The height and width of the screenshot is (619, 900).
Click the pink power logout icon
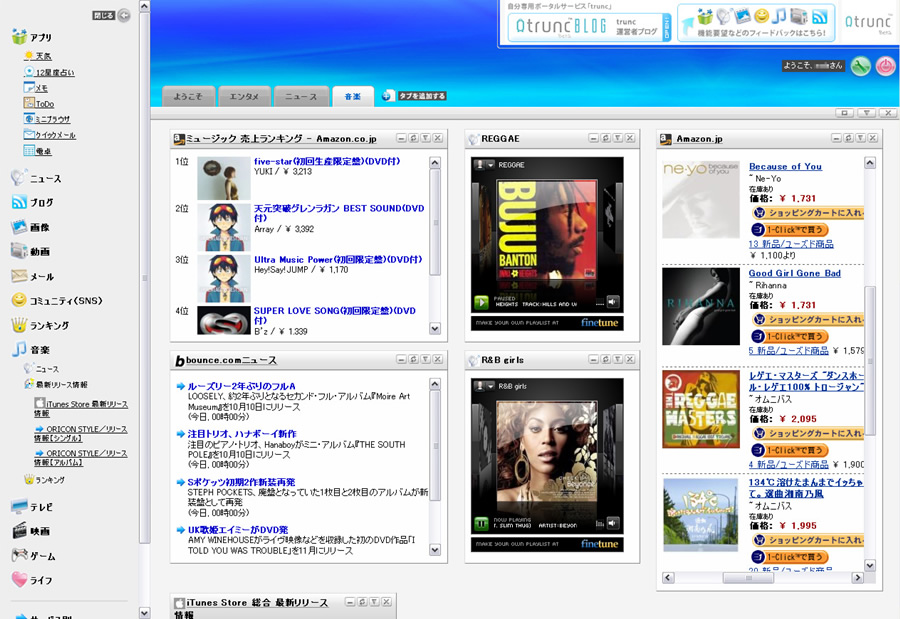pyautogui.click(x=885, y=67)
